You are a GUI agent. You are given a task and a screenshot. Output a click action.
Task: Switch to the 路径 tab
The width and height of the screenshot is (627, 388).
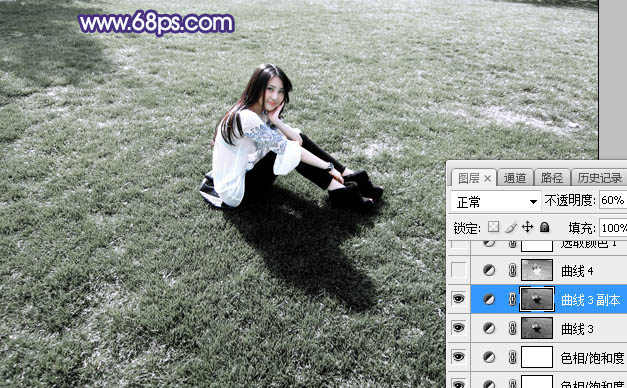pyautogui.click(x=552, y=178)
